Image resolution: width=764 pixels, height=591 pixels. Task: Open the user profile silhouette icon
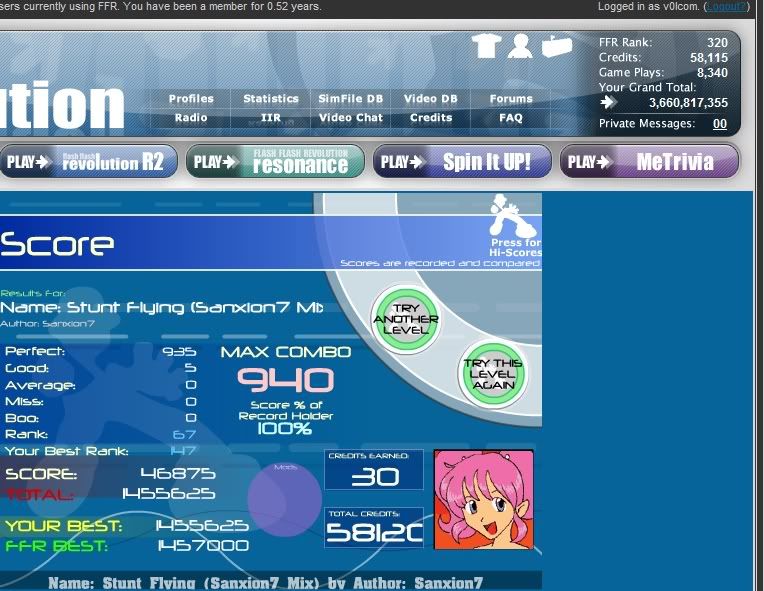pos(520,46)
